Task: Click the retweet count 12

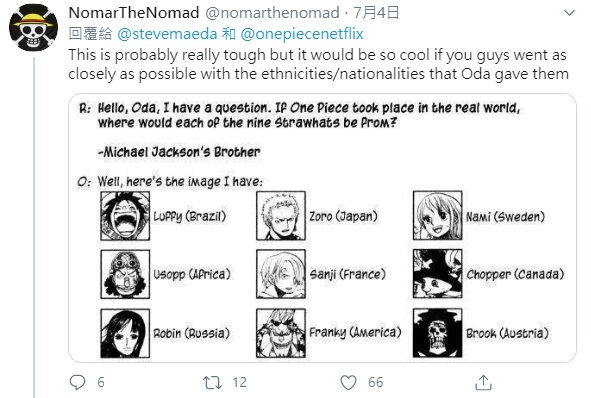Action: 239,383
